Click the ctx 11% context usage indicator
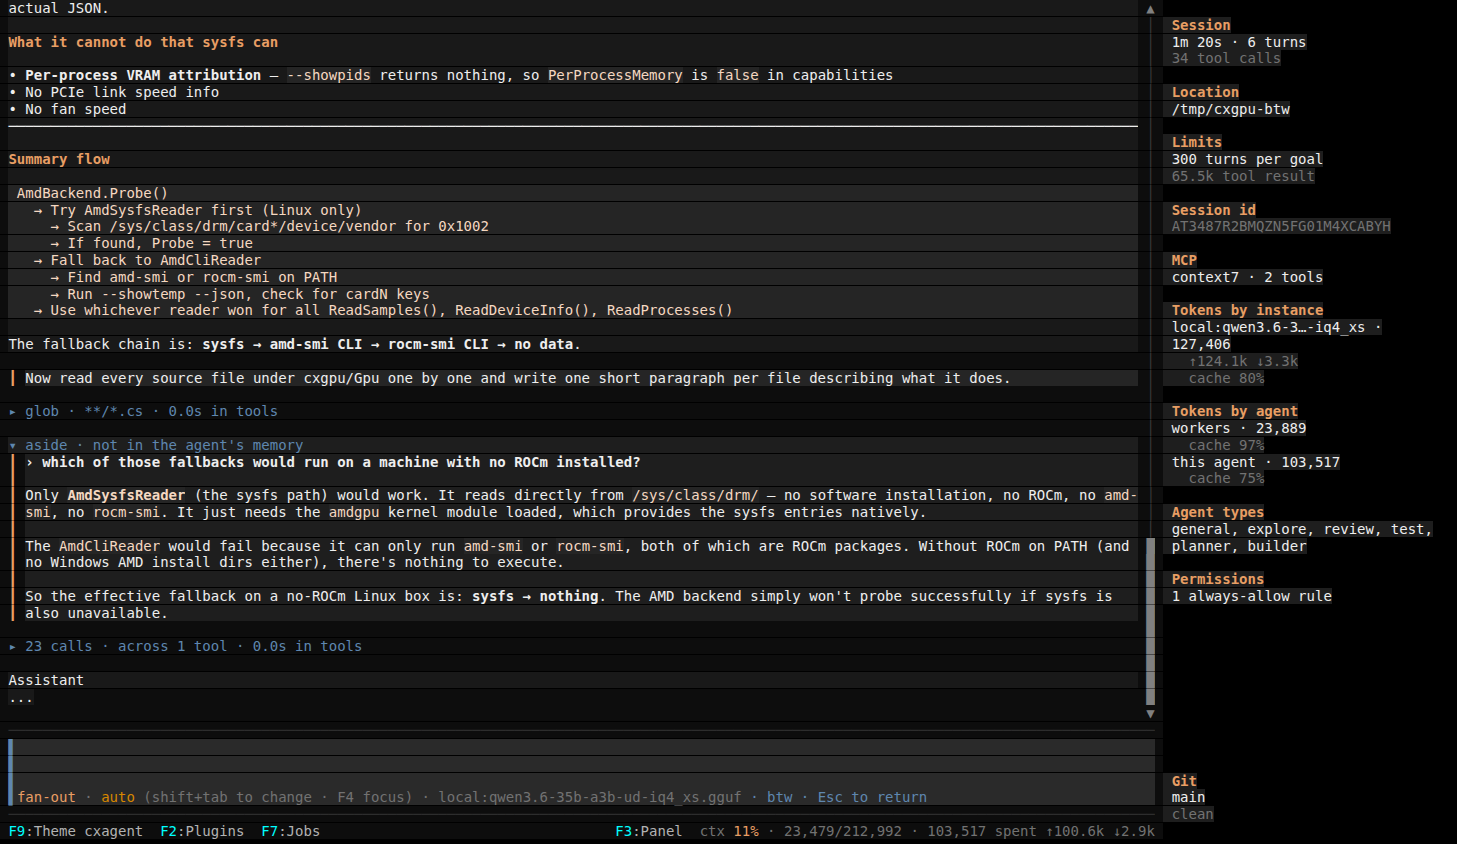Image resolution: width=1457 pixels, height=844 pixels. (x=729, y=831)
